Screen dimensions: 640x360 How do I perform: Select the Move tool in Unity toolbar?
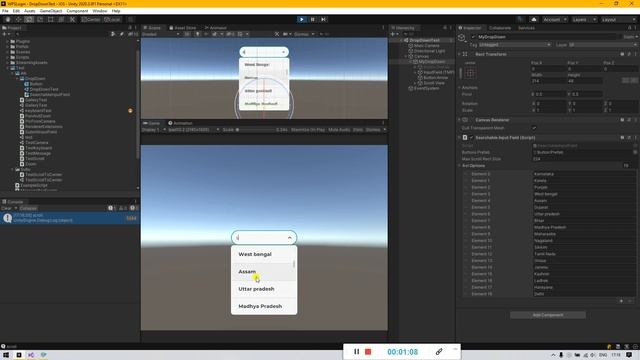[18, 19]
